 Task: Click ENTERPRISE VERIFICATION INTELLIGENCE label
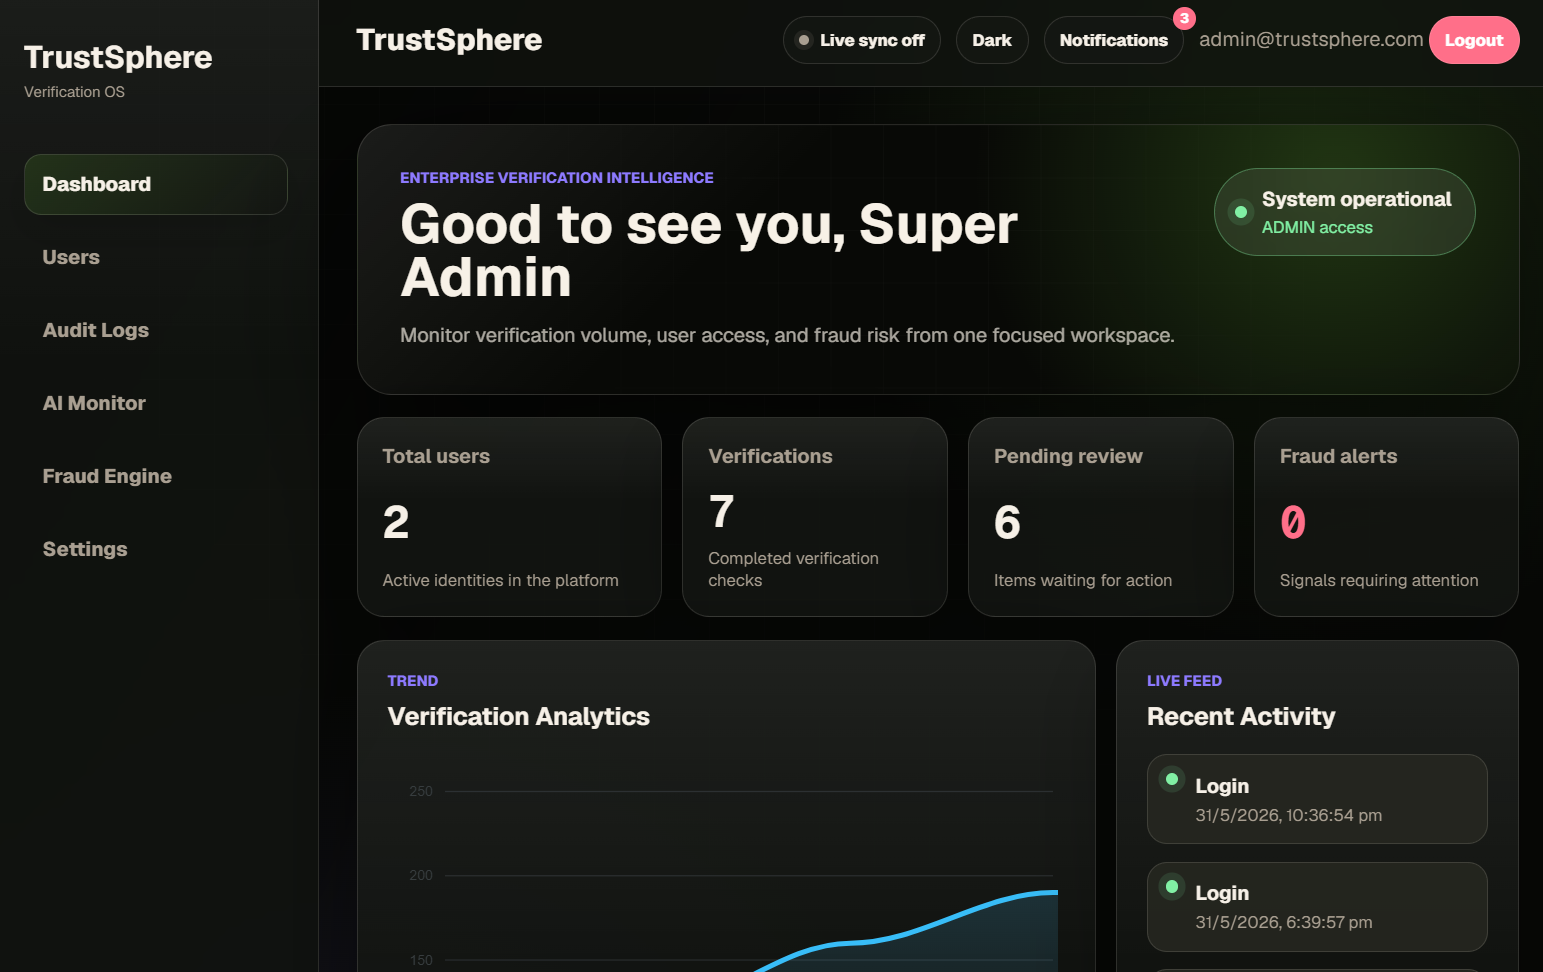557,178
